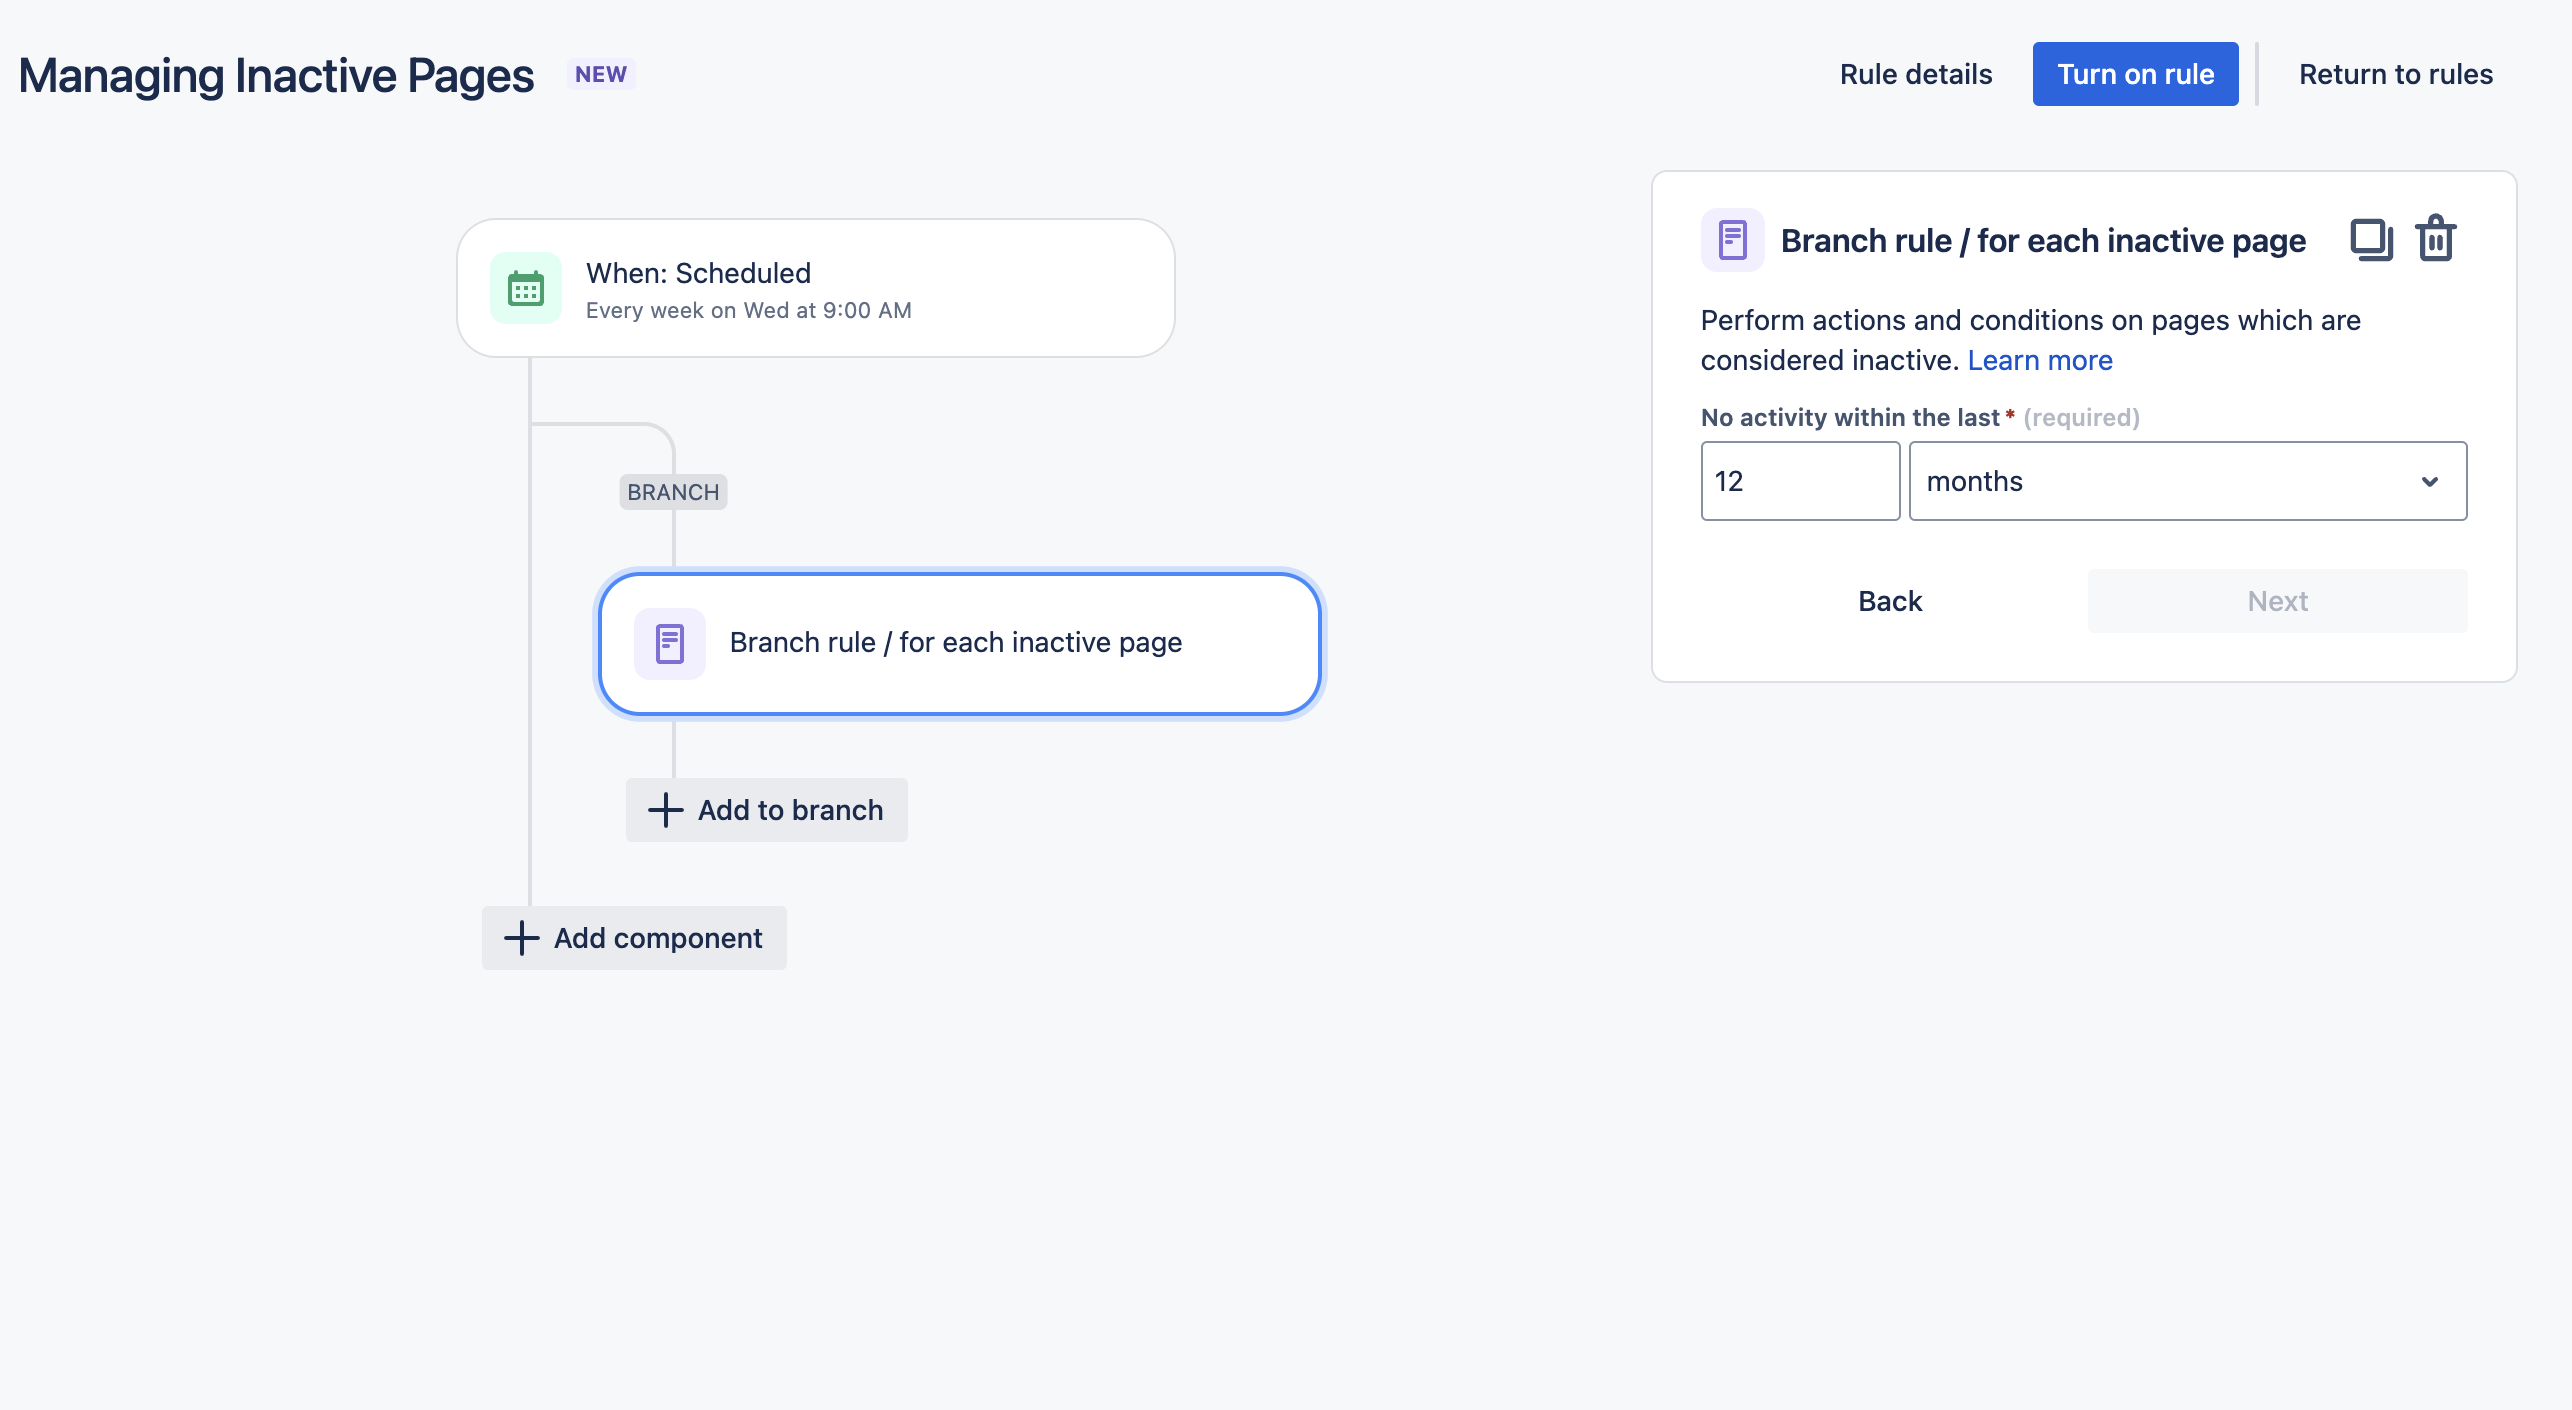Click the duplicate component icon

[x=2371, y=240]
